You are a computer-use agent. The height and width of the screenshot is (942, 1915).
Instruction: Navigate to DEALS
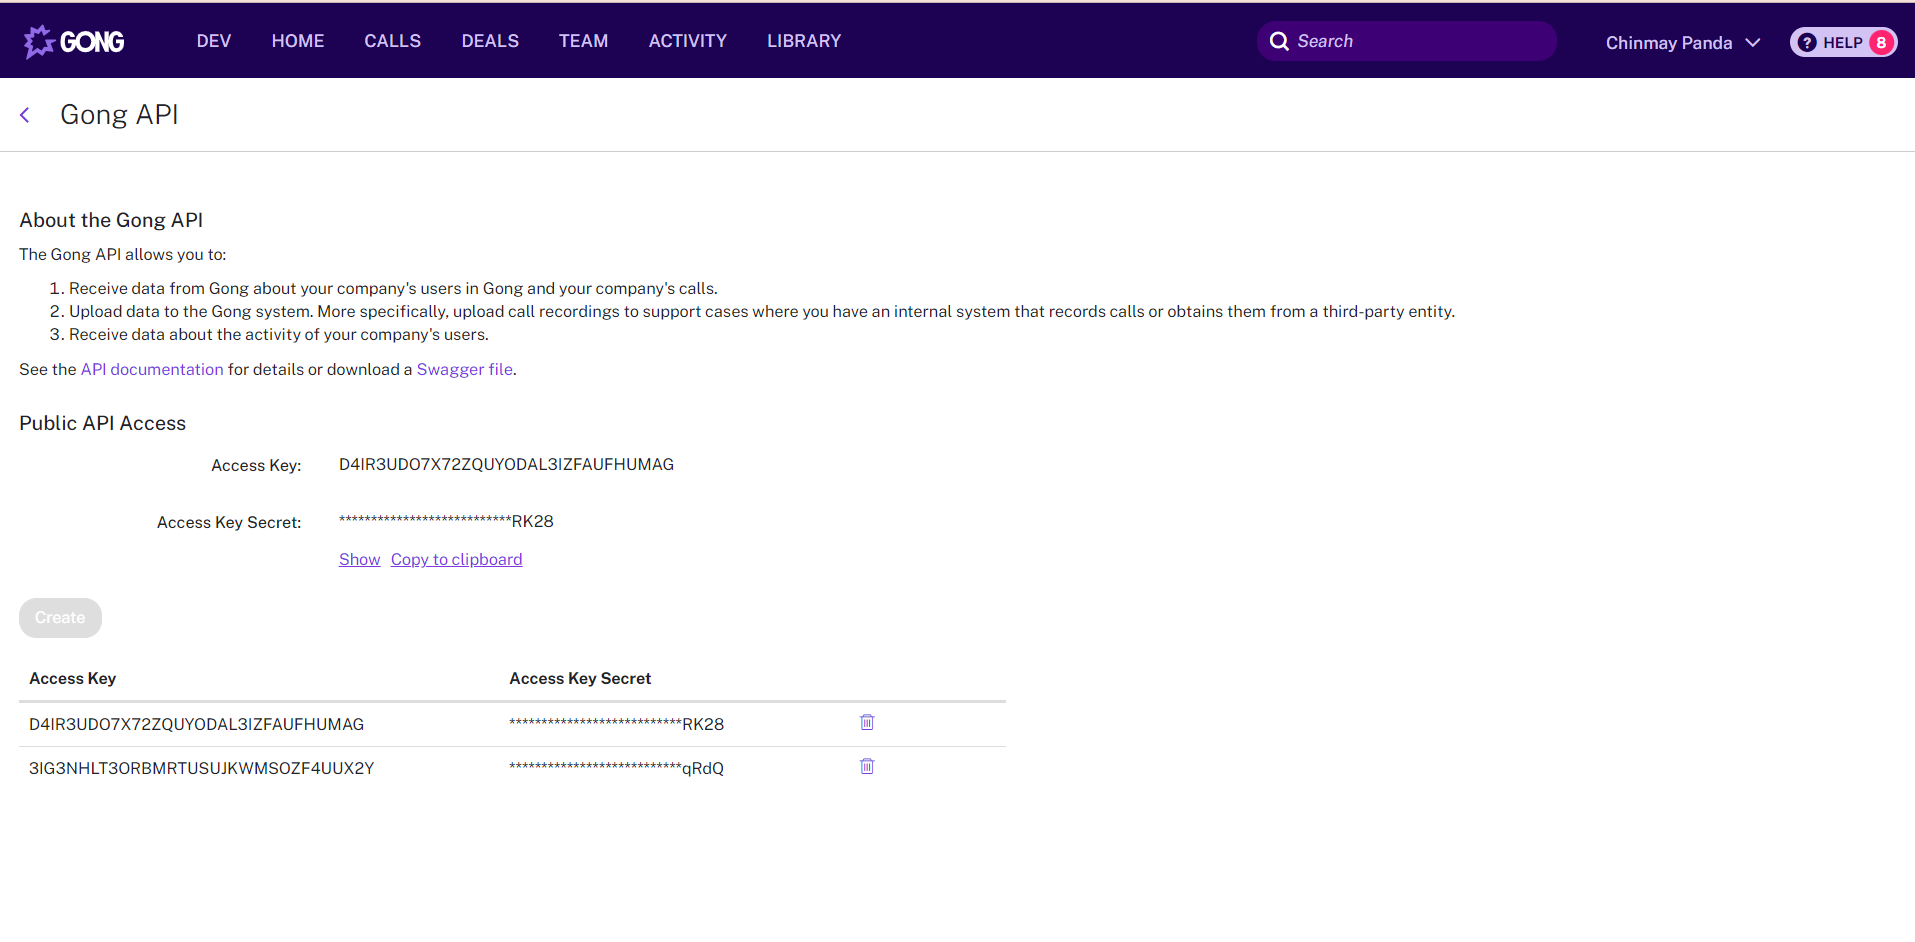(x=490, y=41)
